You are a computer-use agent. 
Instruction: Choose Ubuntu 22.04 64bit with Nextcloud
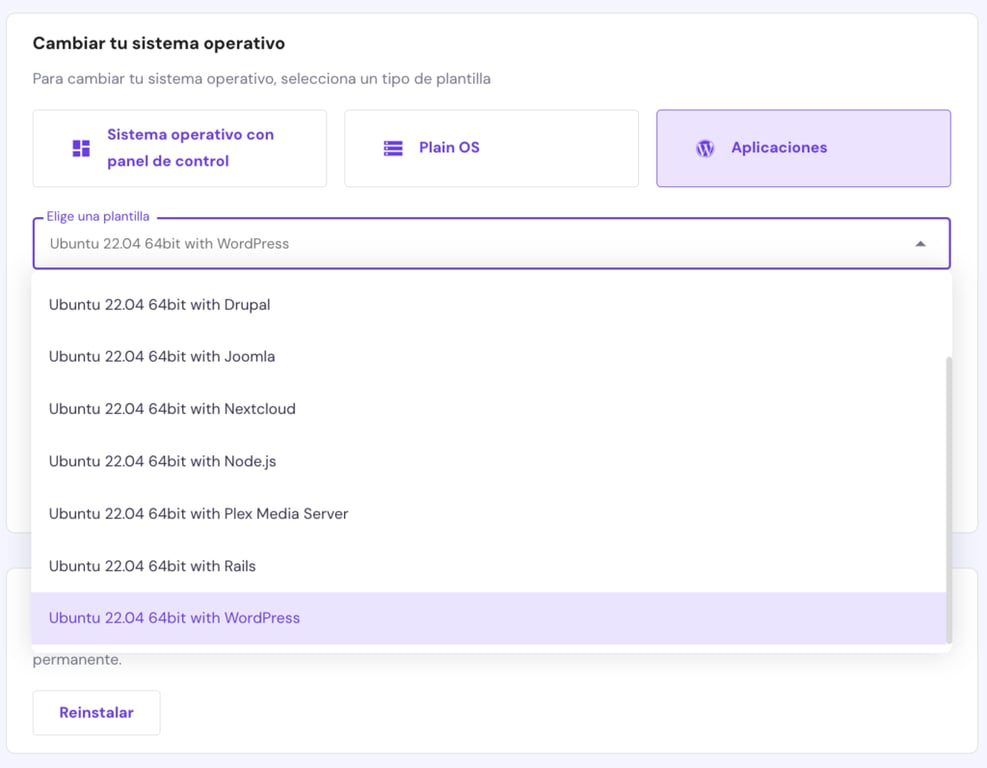(172, 409)
